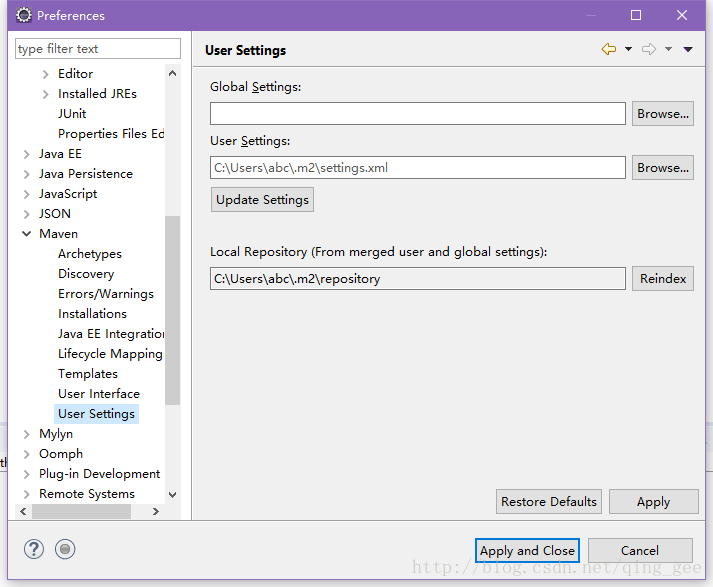The height and width of the screenshot is (587, 713).
Task: Click the Help question mark icon
Action: (34, 549)
